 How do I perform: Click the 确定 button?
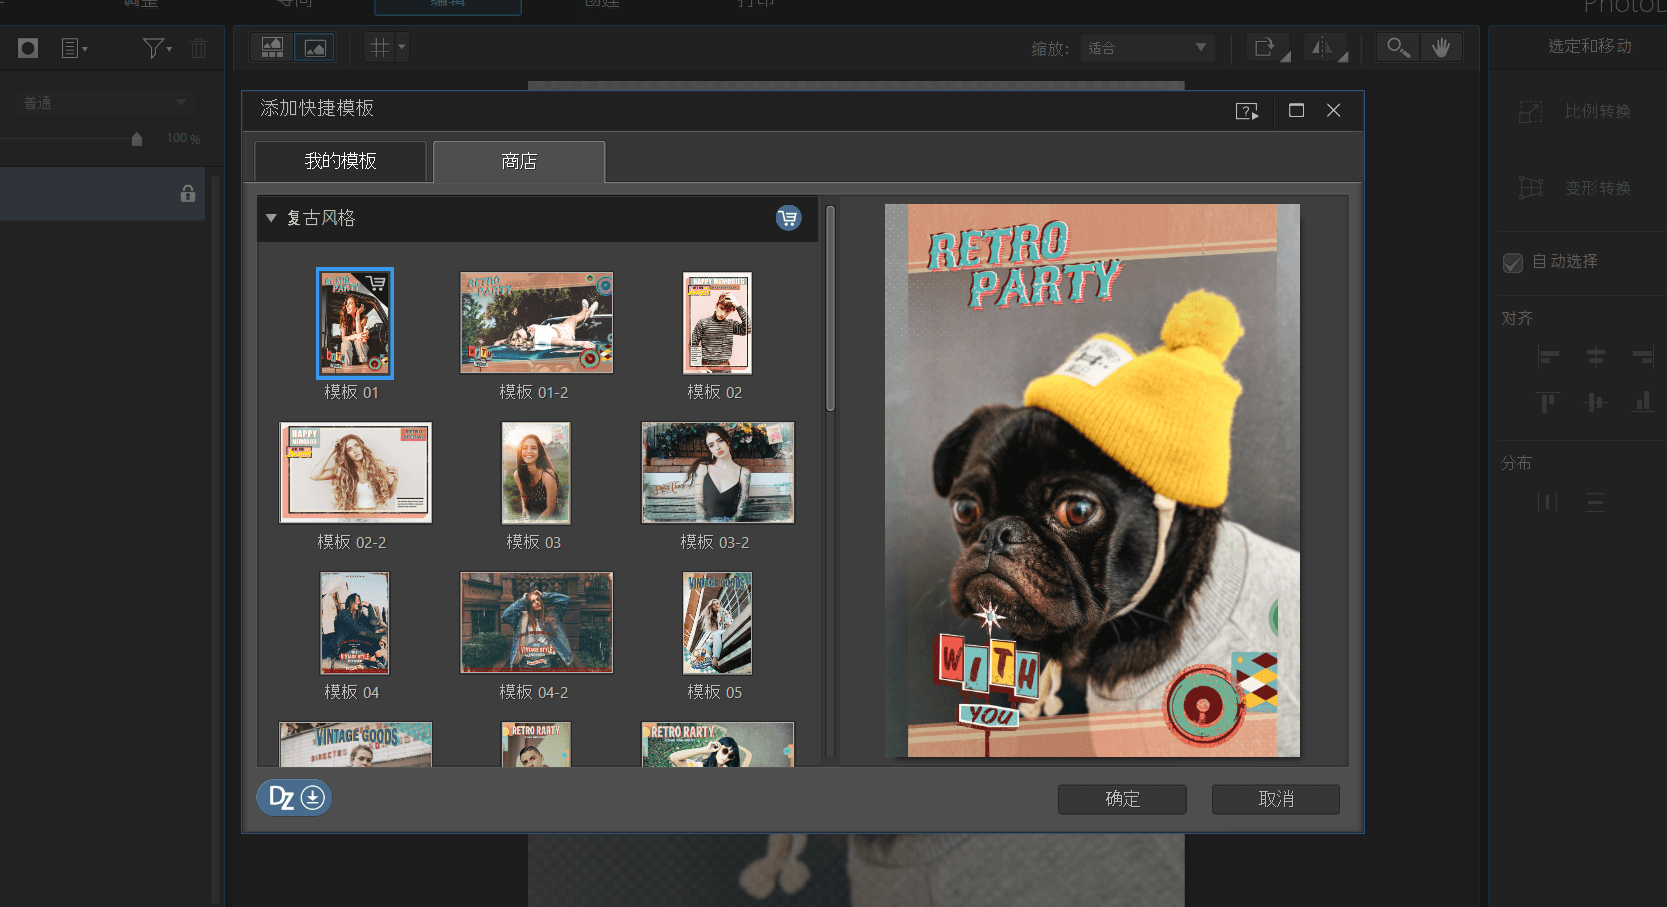coord(1122,799)
